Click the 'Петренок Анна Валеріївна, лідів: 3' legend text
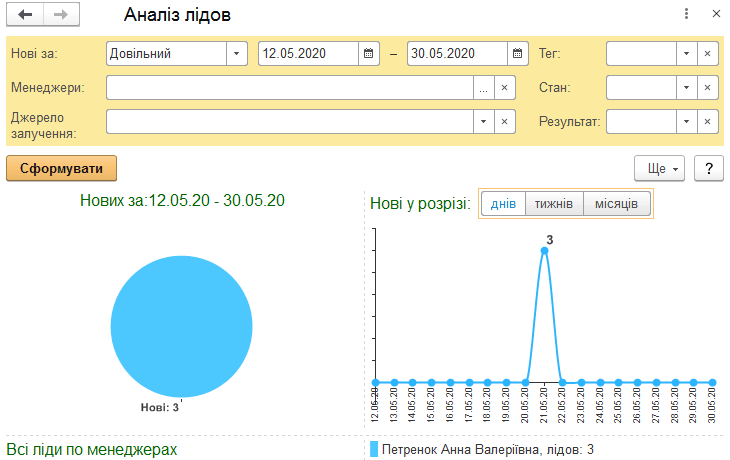The image size is (730, 460). [x=487, y=449]
